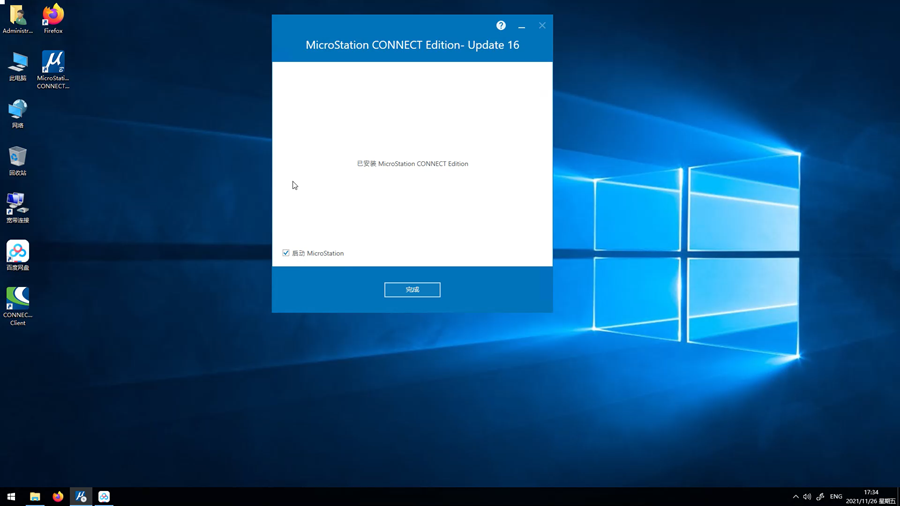900x506 pixels.
Task: Minimize the MicroStation installer window
Action: point(521,26)
